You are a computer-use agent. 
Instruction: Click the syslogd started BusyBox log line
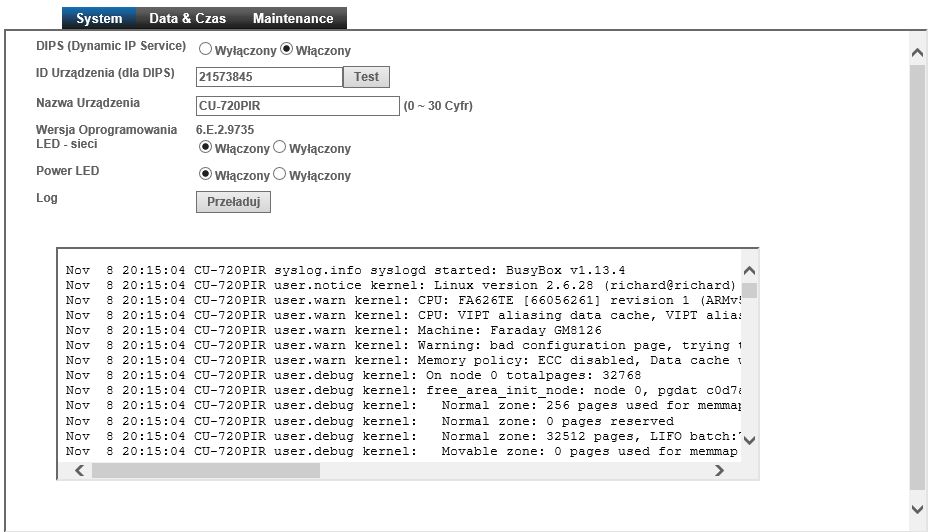(x=345, y=270)
